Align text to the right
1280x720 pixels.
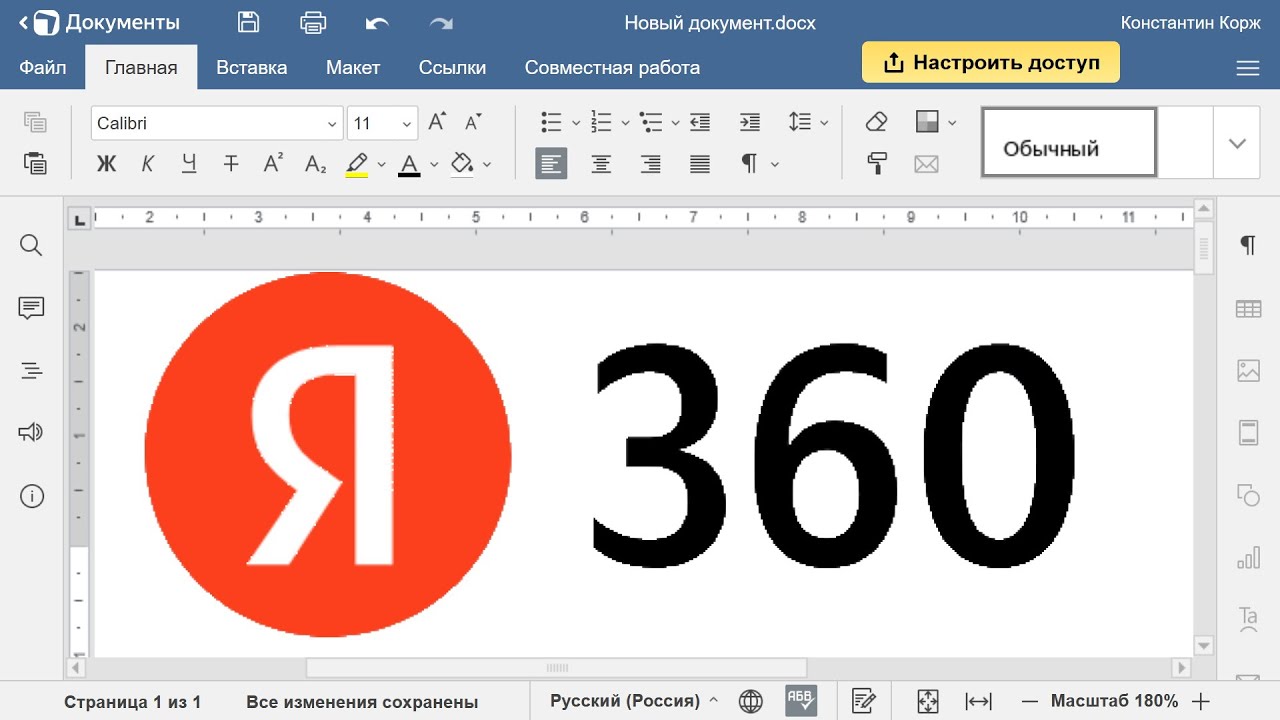651,164
